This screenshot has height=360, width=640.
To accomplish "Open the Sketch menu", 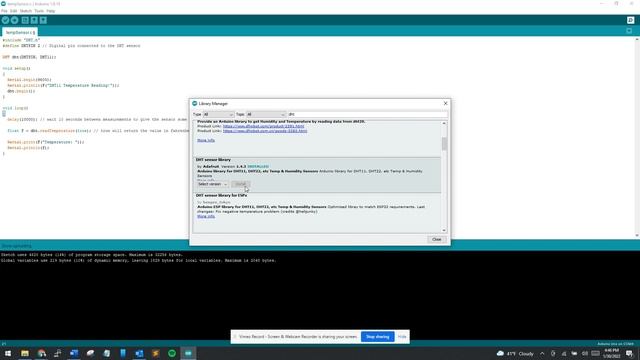I will (x=26, y=11).
